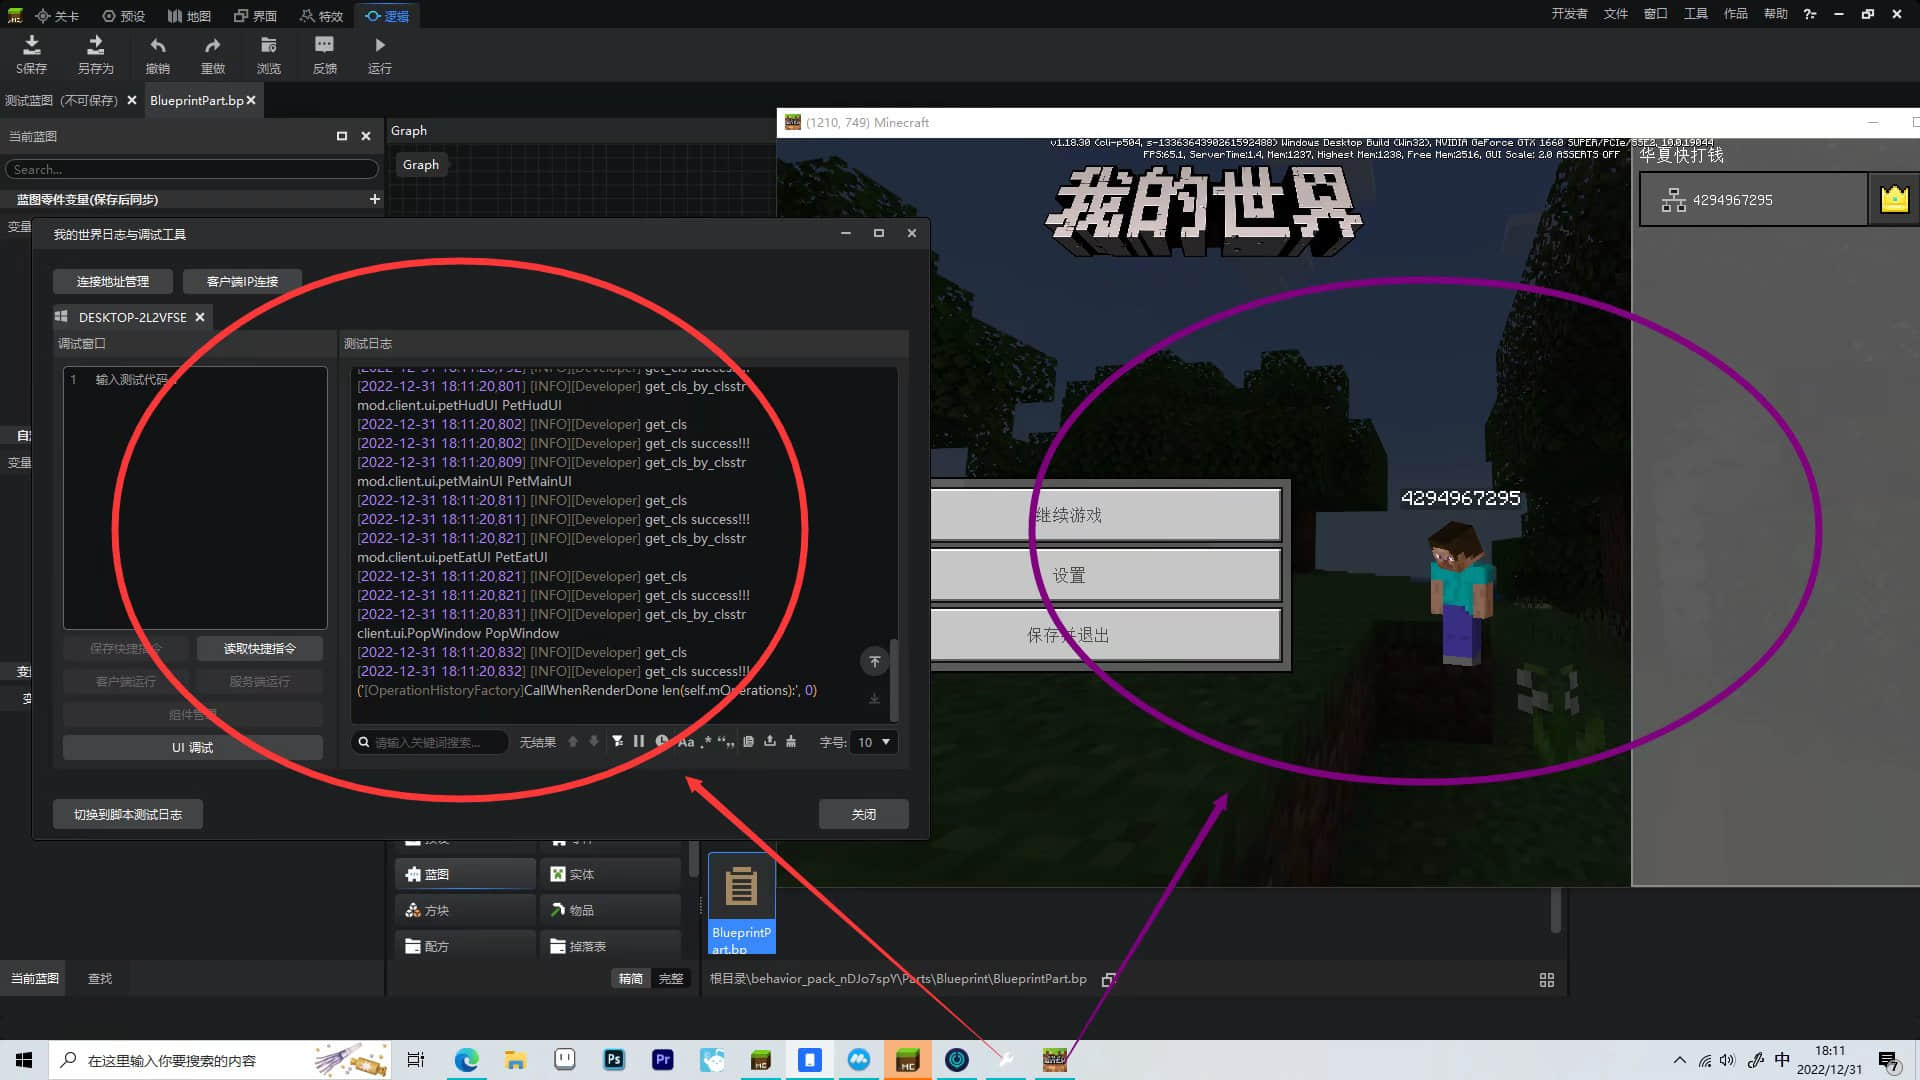1920x1080 pixels.
Task: Click the 关闭 button in debug dialog
Action: tap(863, 814)
